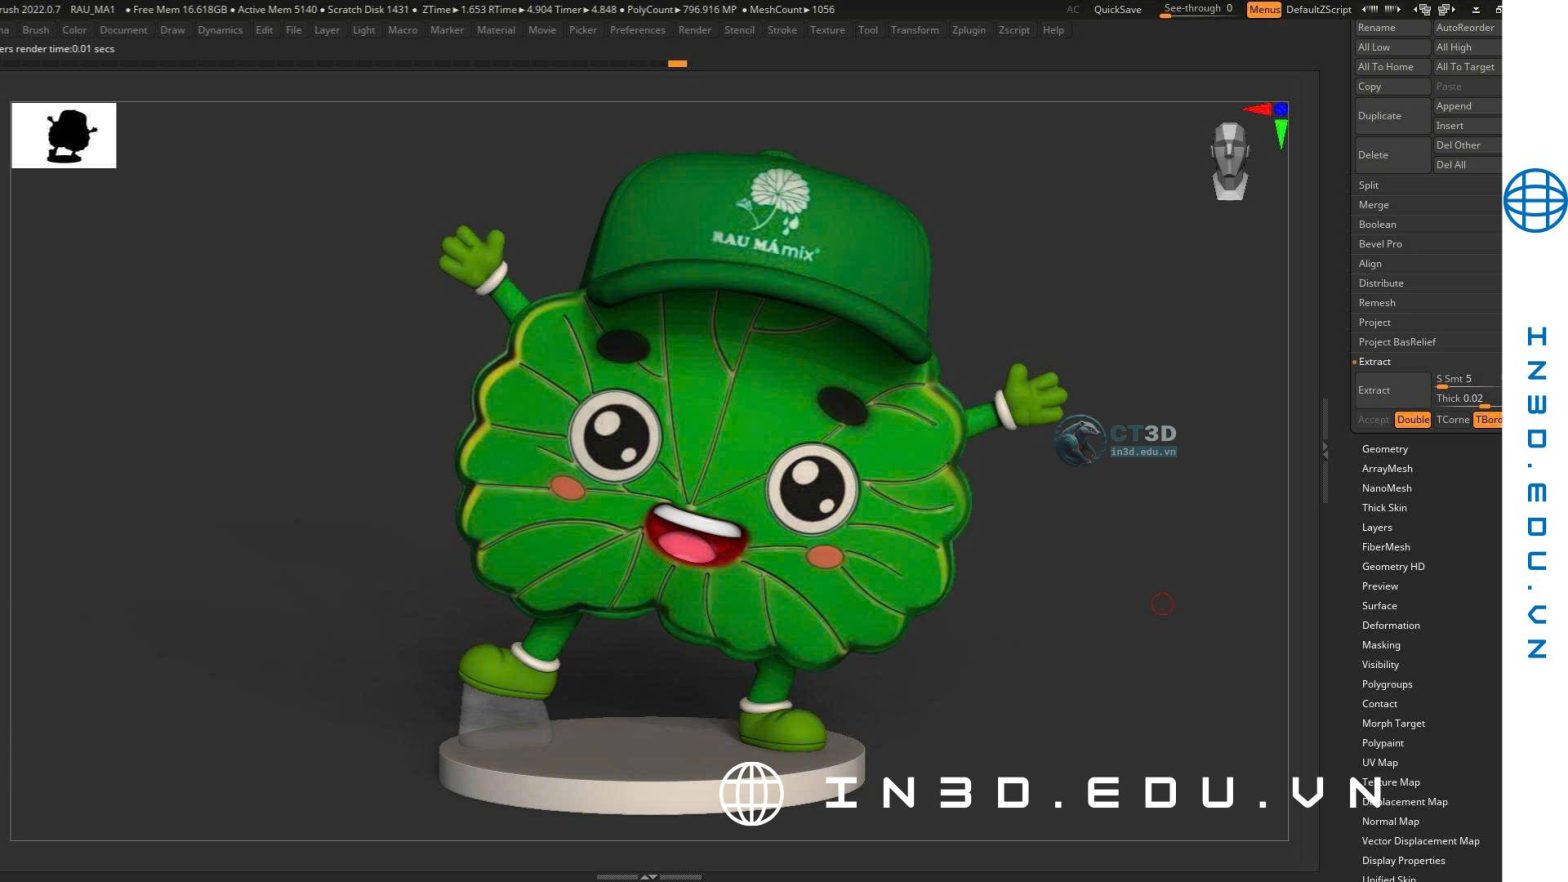This screenshot has width=1568, height=882.
Task: Open the Stroke menu
Action: [782, 30]
